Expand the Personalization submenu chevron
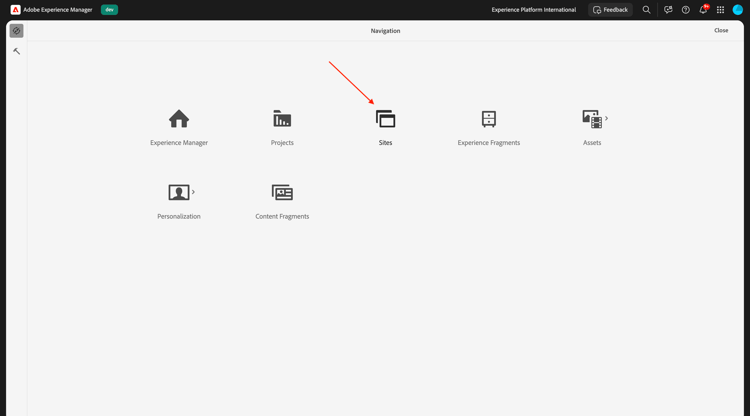 pyautogui.click(x=193, y=192)
